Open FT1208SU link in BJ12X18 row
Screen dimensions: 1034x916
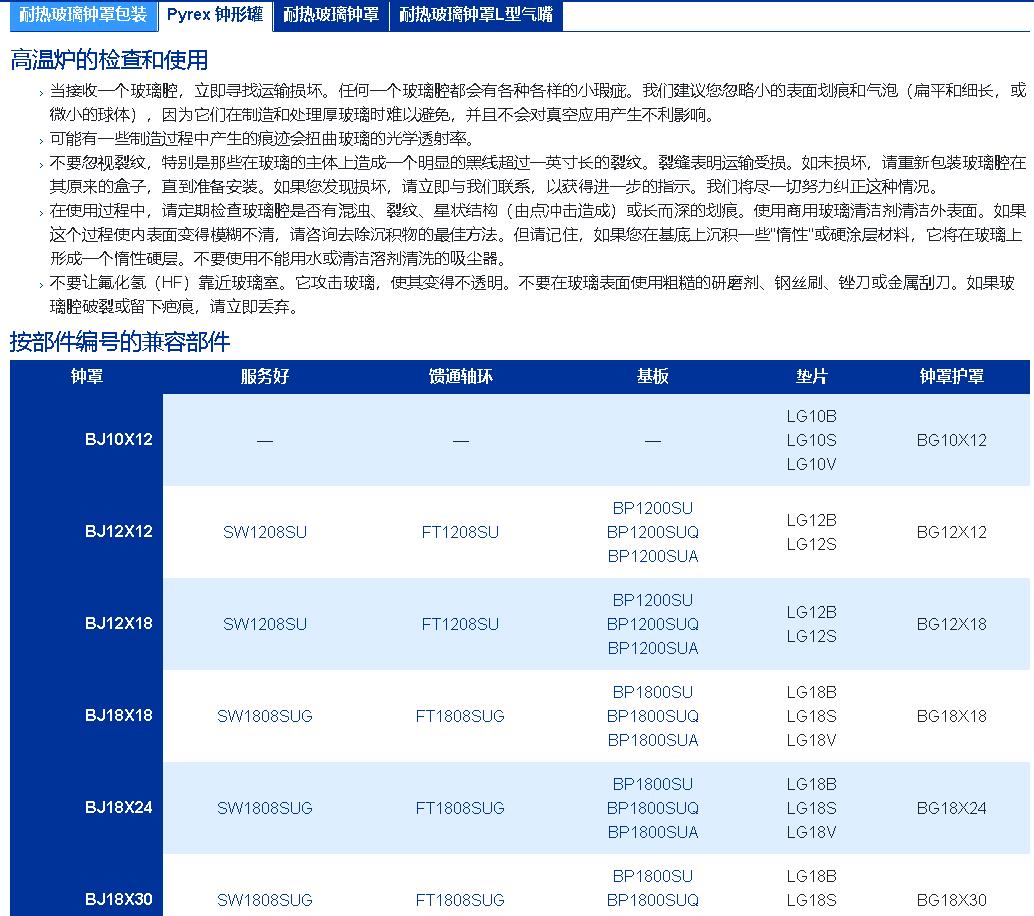click(x=460, y=625)
